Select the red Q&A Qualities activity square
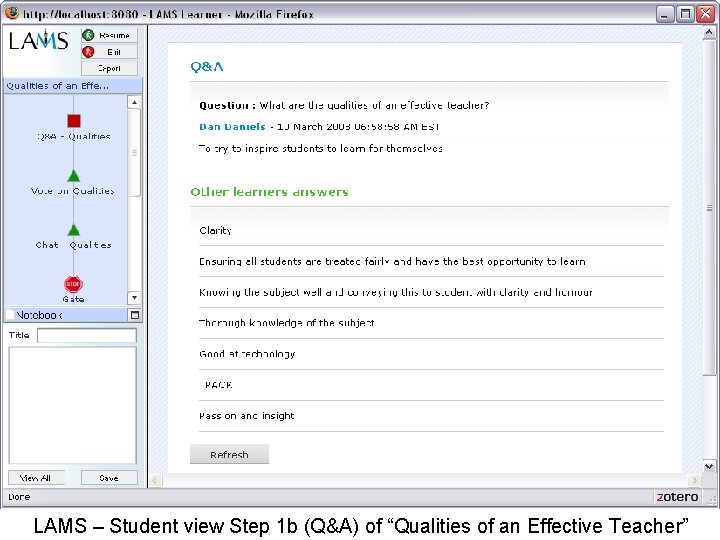Viewport: 720px width, 540px height. coord(73,121)
